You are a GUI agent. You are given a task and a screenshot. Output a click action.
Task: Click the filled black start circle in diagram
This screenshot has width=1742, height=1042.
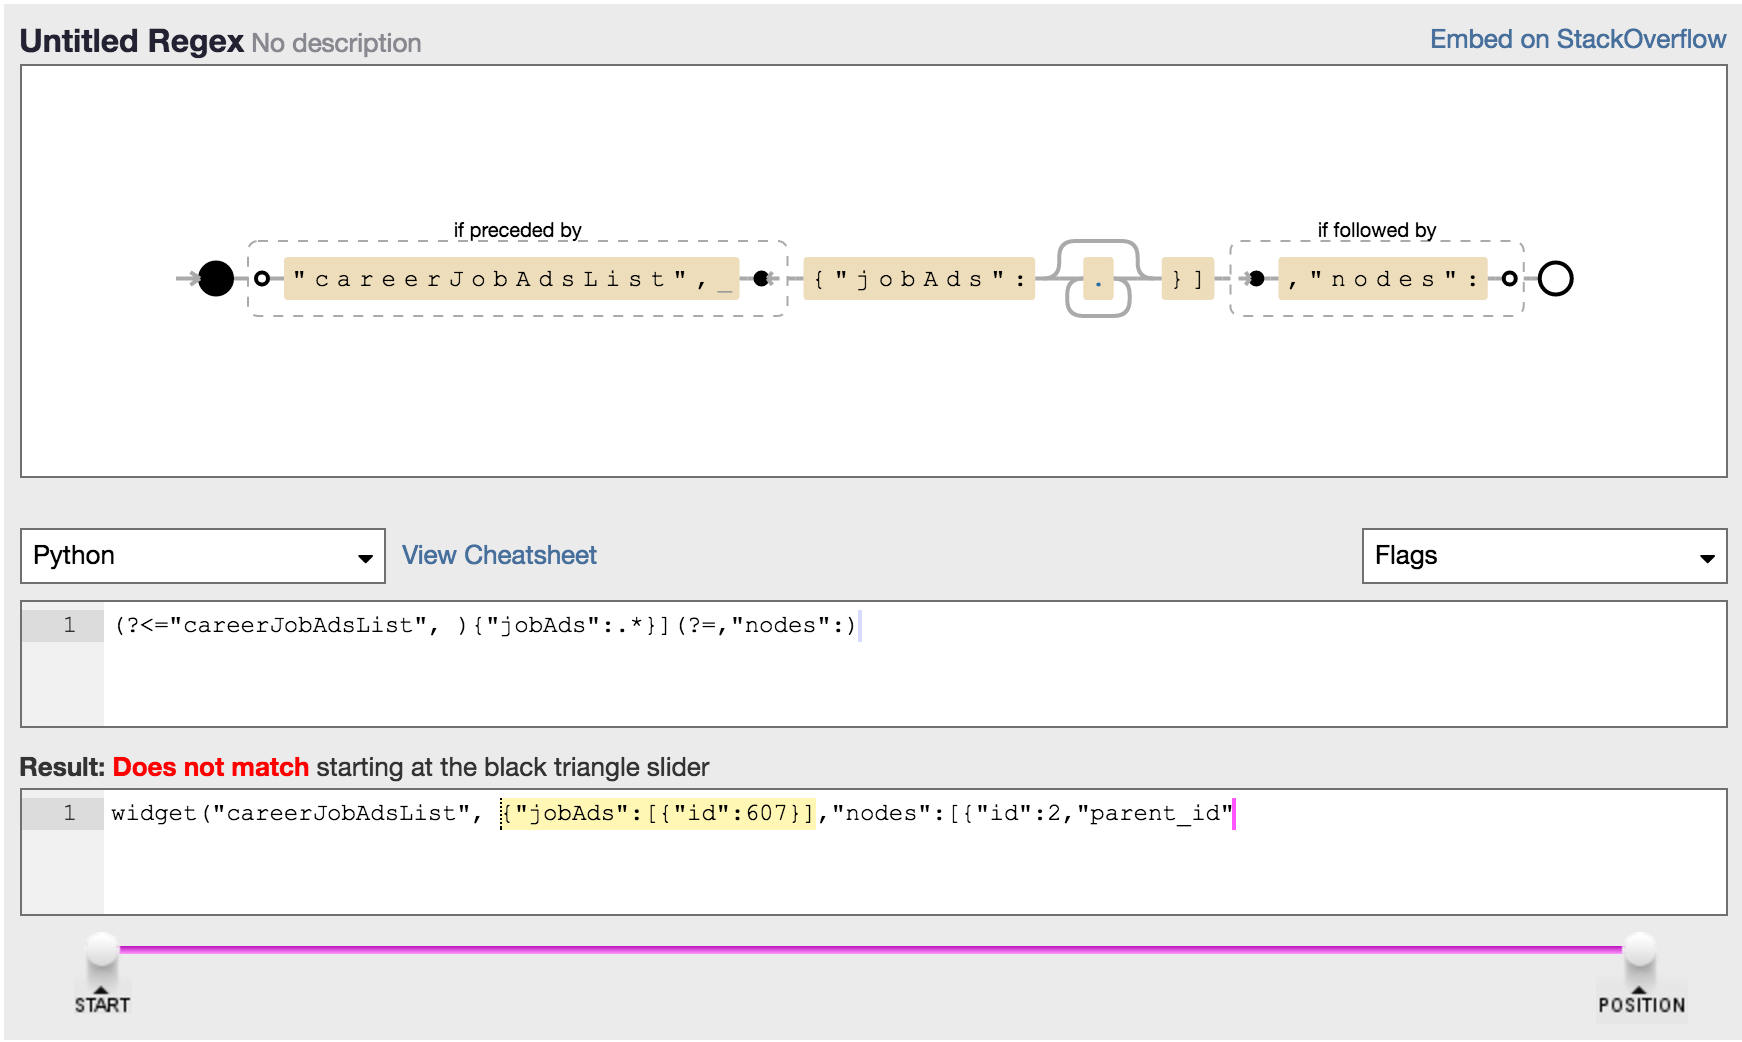[215, 278]
